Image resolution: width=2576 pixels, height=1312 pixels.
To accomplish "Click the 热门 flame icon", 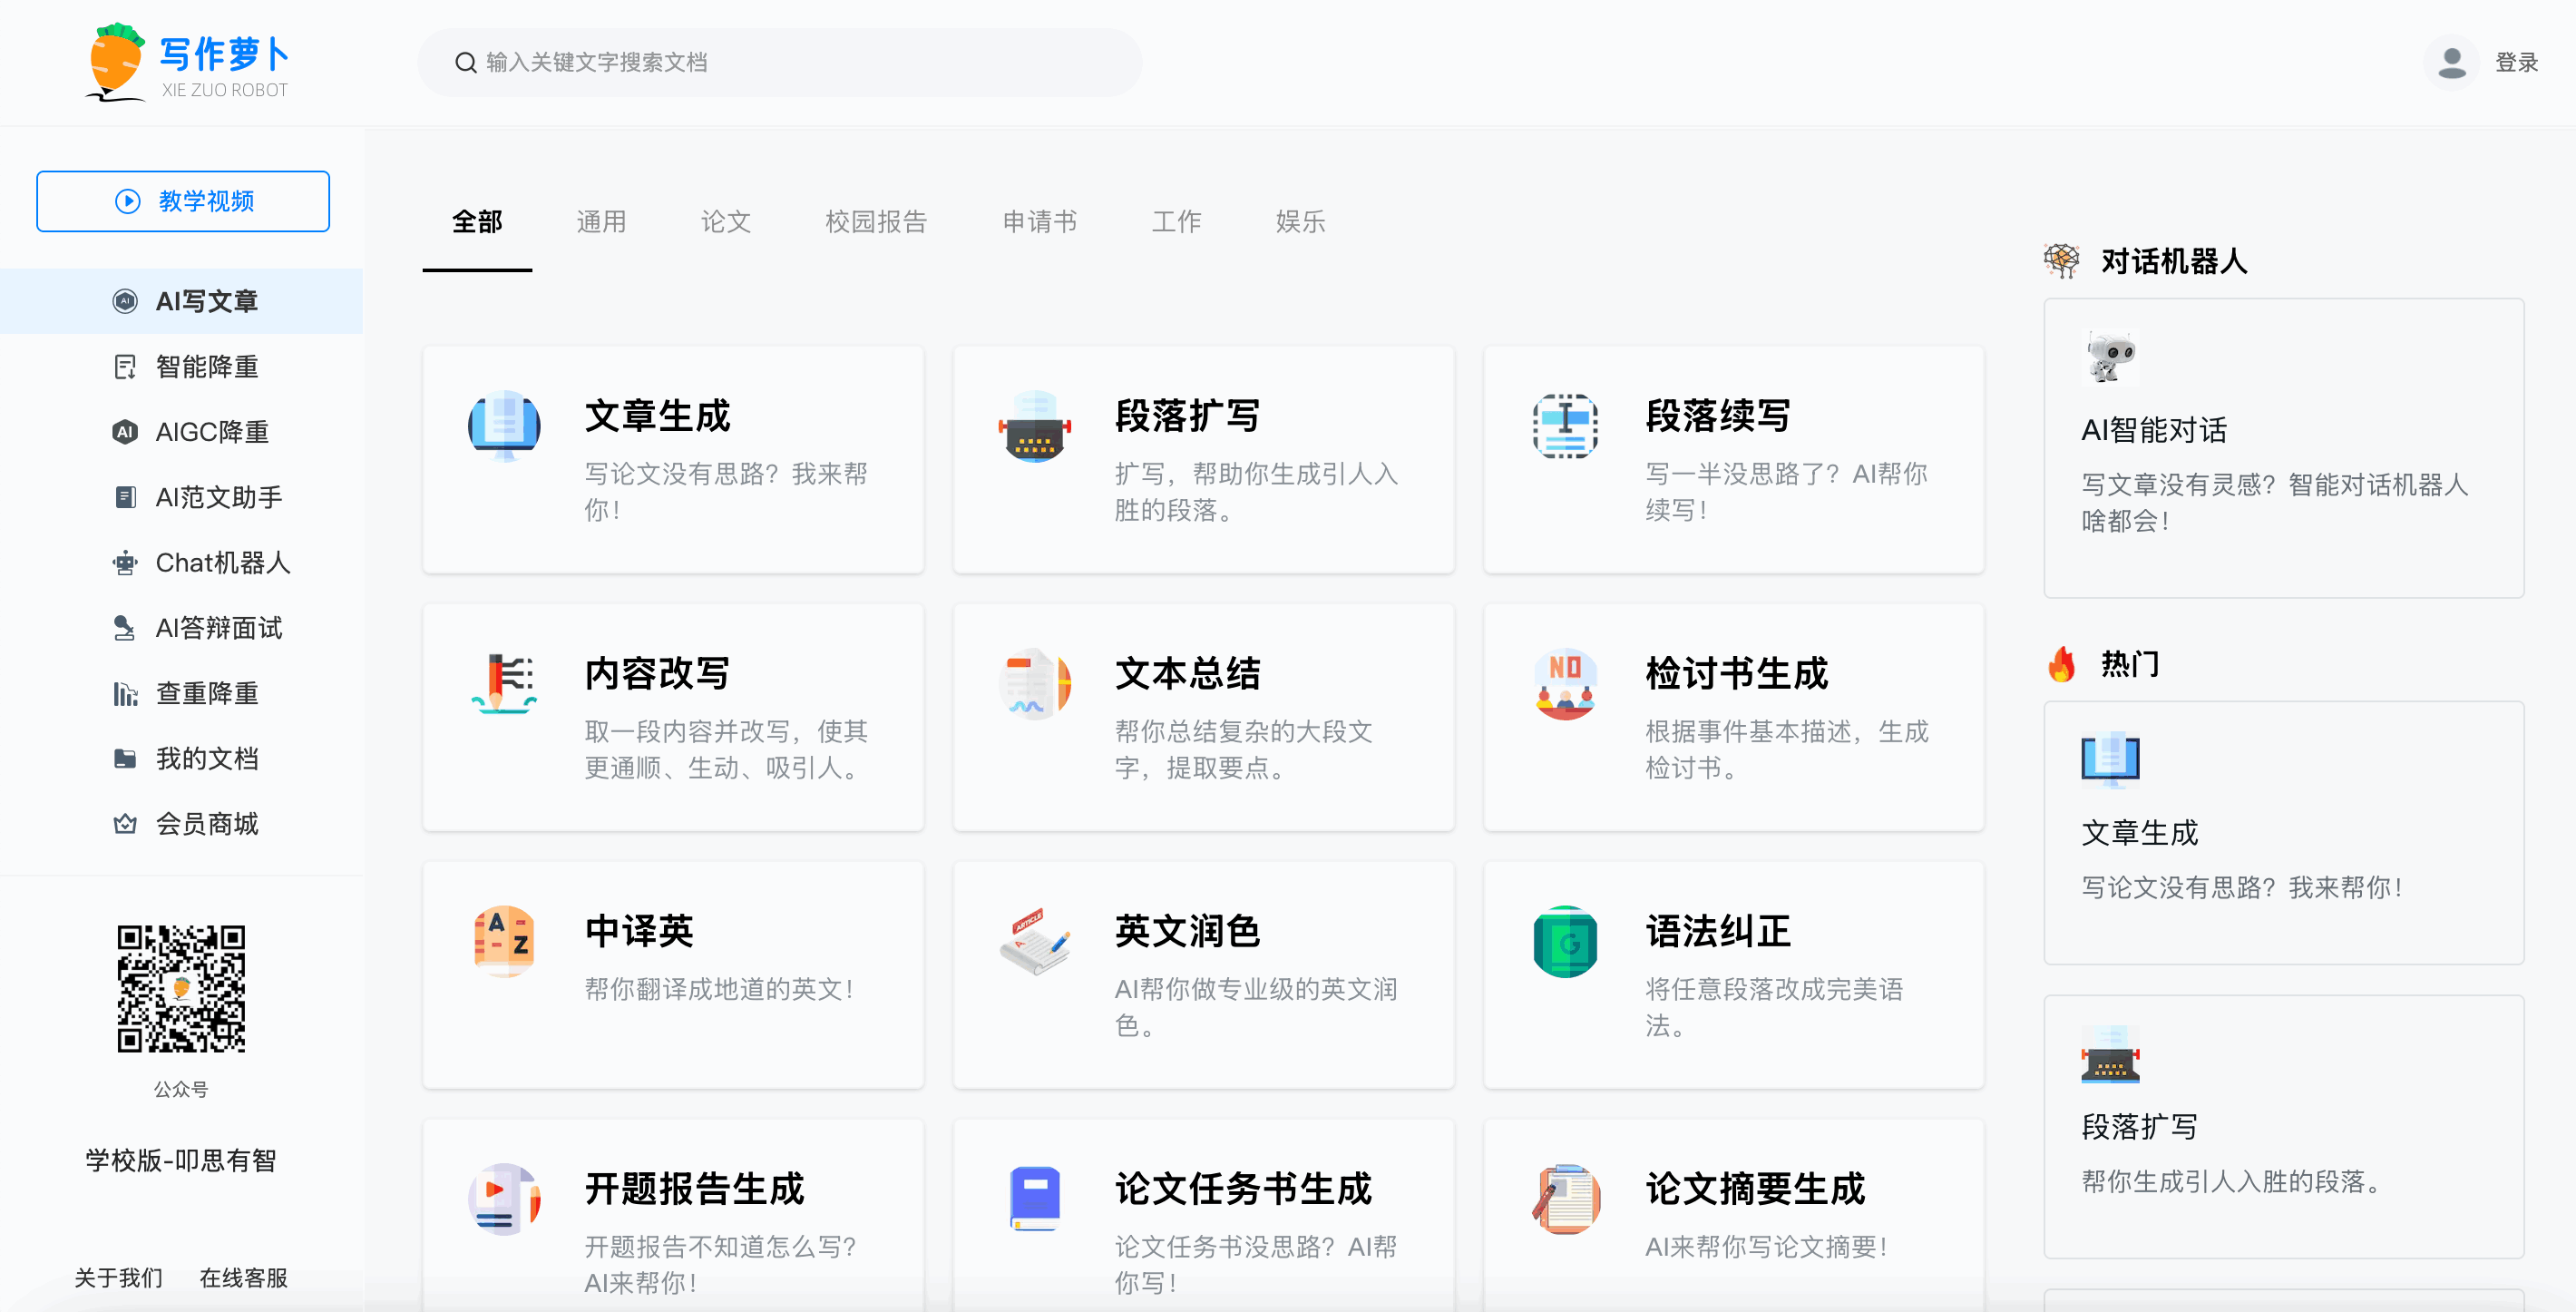I will click(2062, 664).
